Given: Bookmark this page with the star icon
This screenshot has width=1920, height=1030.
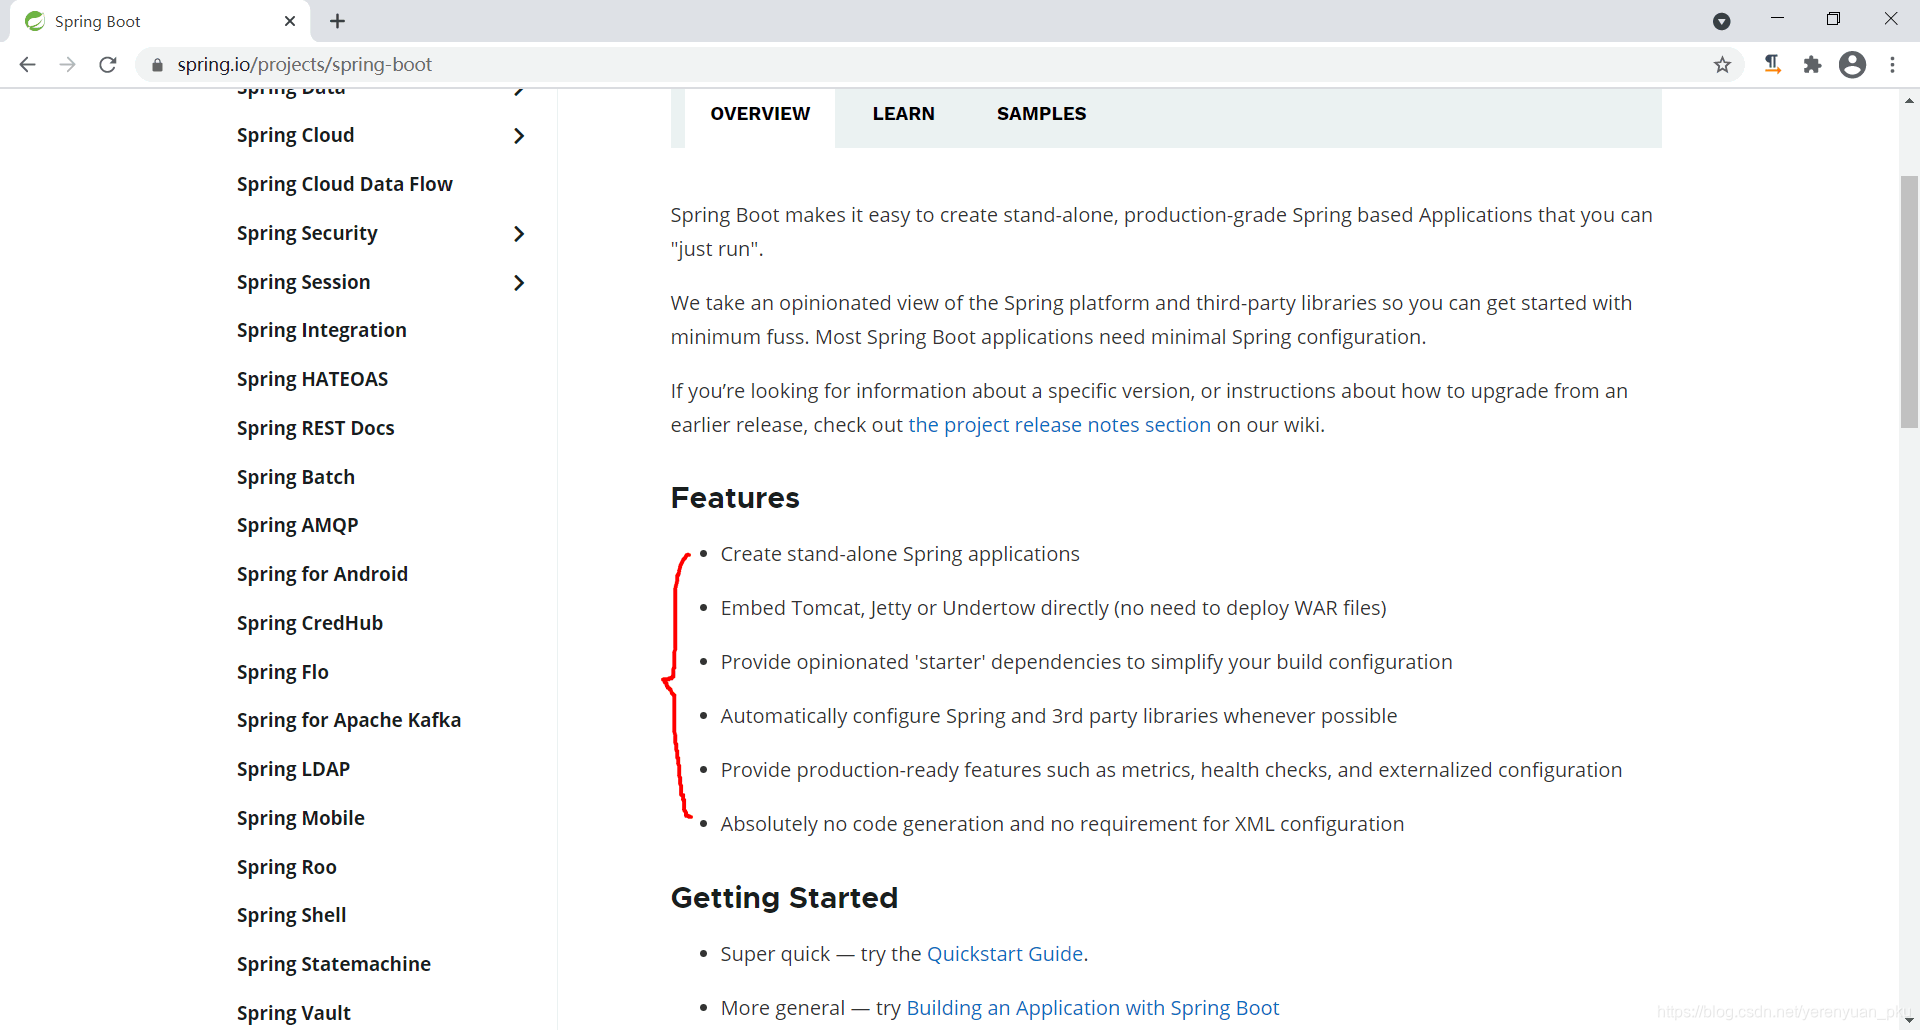Looking at the screenshot, I should pos(1722,65).
